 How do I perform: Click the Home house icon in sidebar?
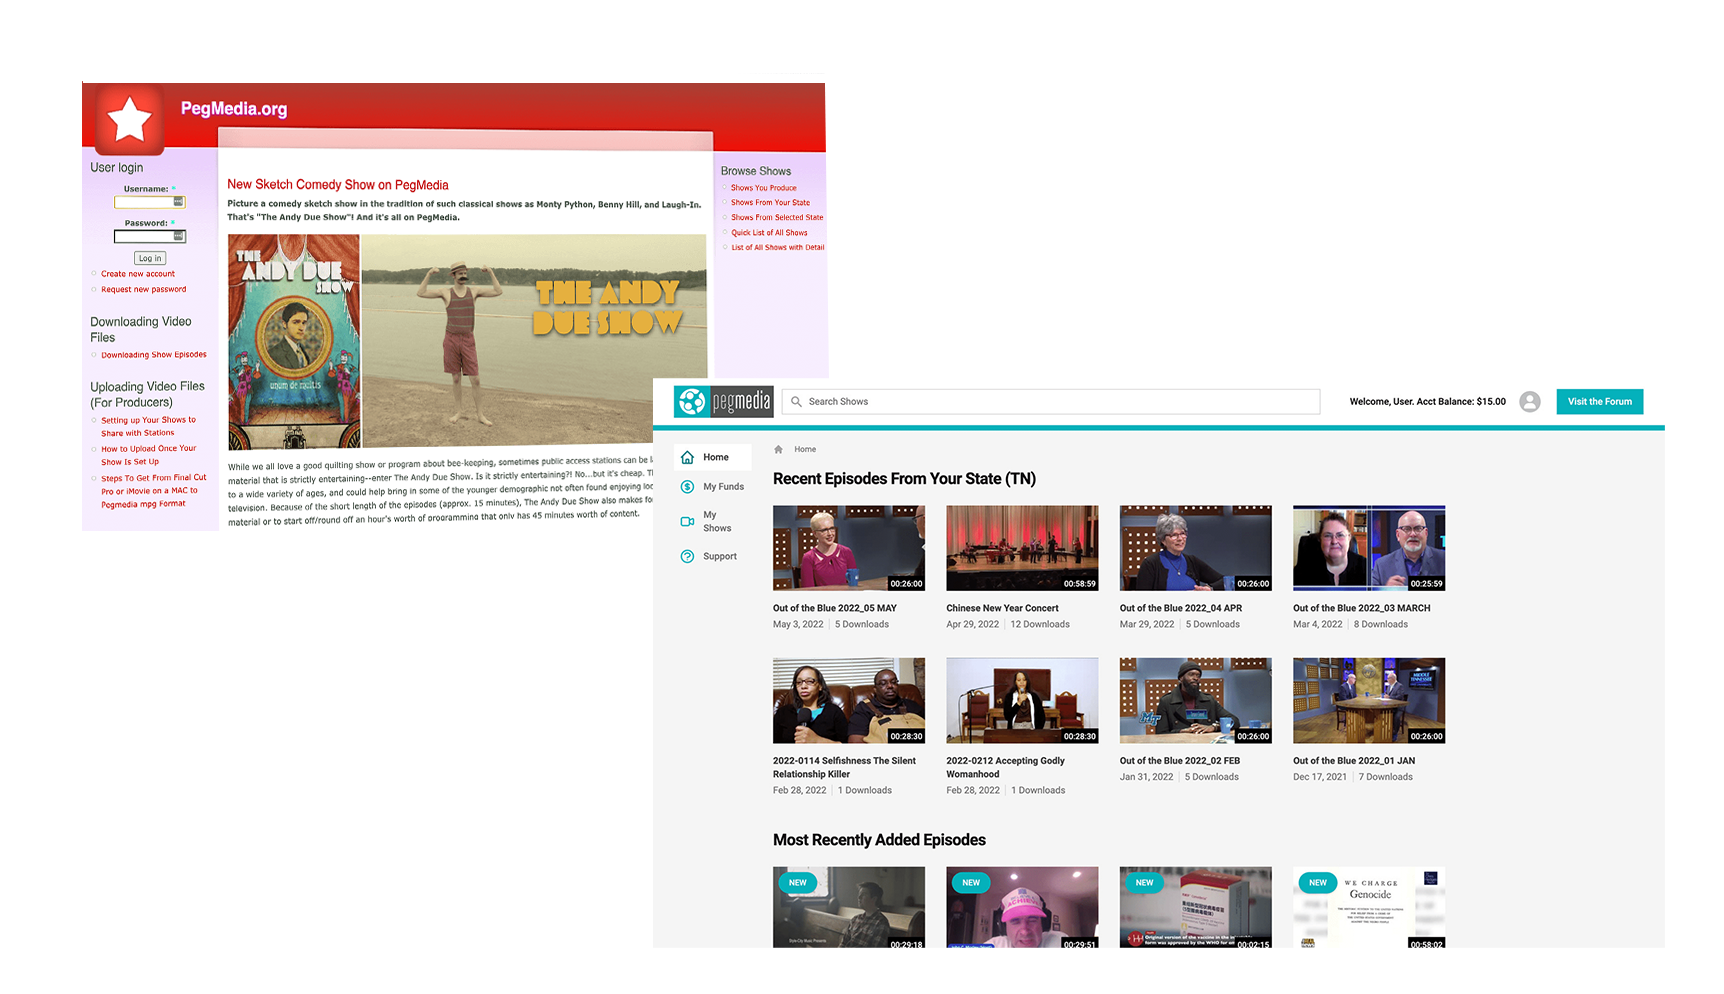pyautogui.click(x=687, y=458)
